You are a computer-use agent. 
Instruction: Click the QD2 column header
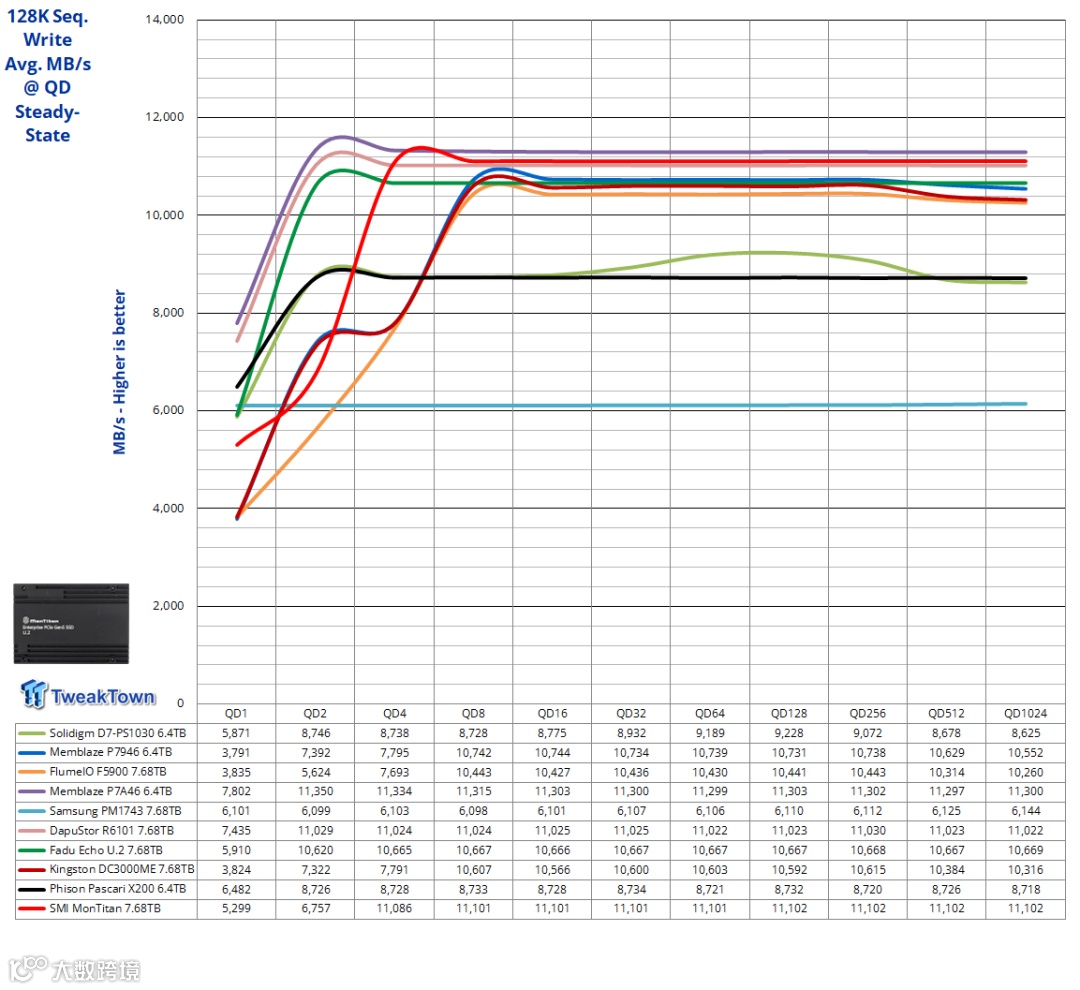click(x=315, y=714)
